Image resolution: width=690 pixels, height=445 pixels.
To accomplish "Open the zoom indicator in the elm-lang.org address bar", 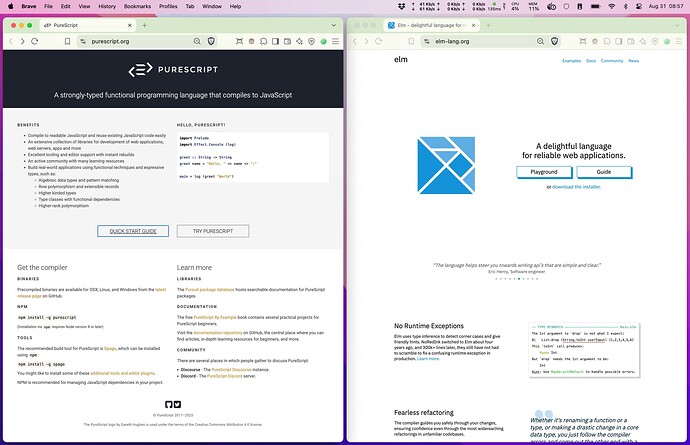I will click(540, 41).
